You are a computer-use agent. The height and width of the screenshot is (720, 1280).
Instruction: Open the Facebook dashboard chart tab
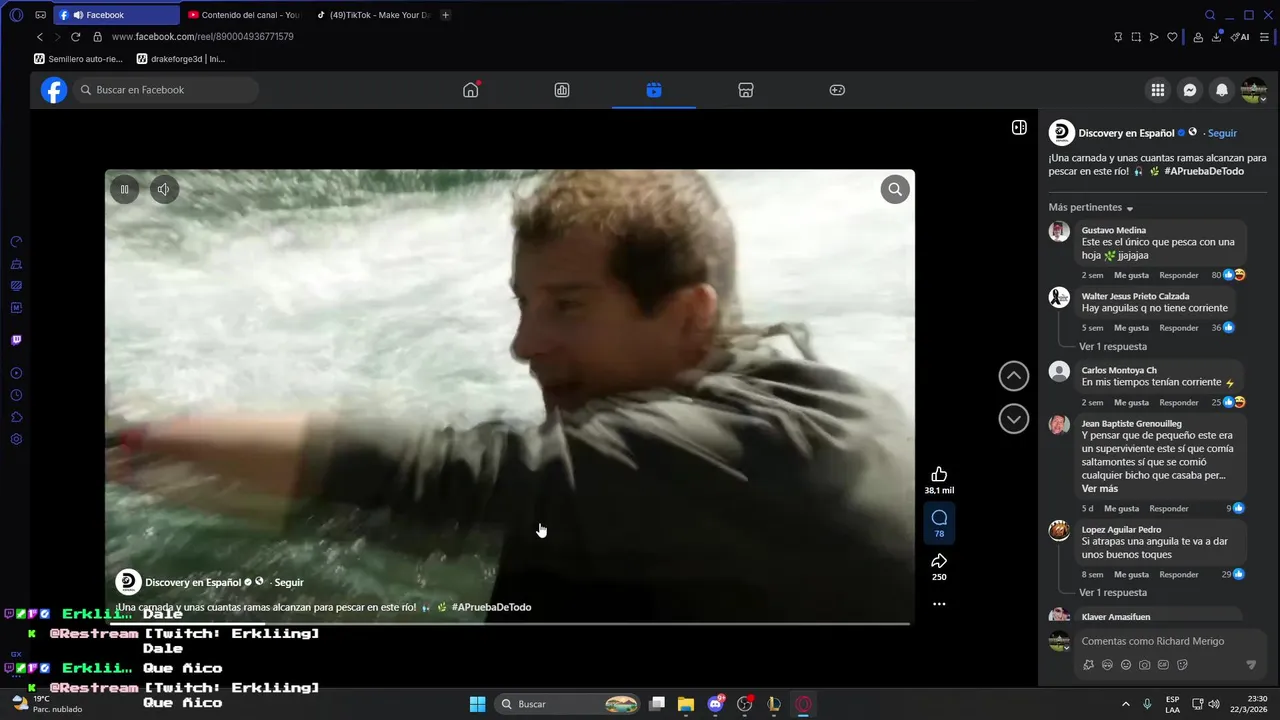point(562,90)
